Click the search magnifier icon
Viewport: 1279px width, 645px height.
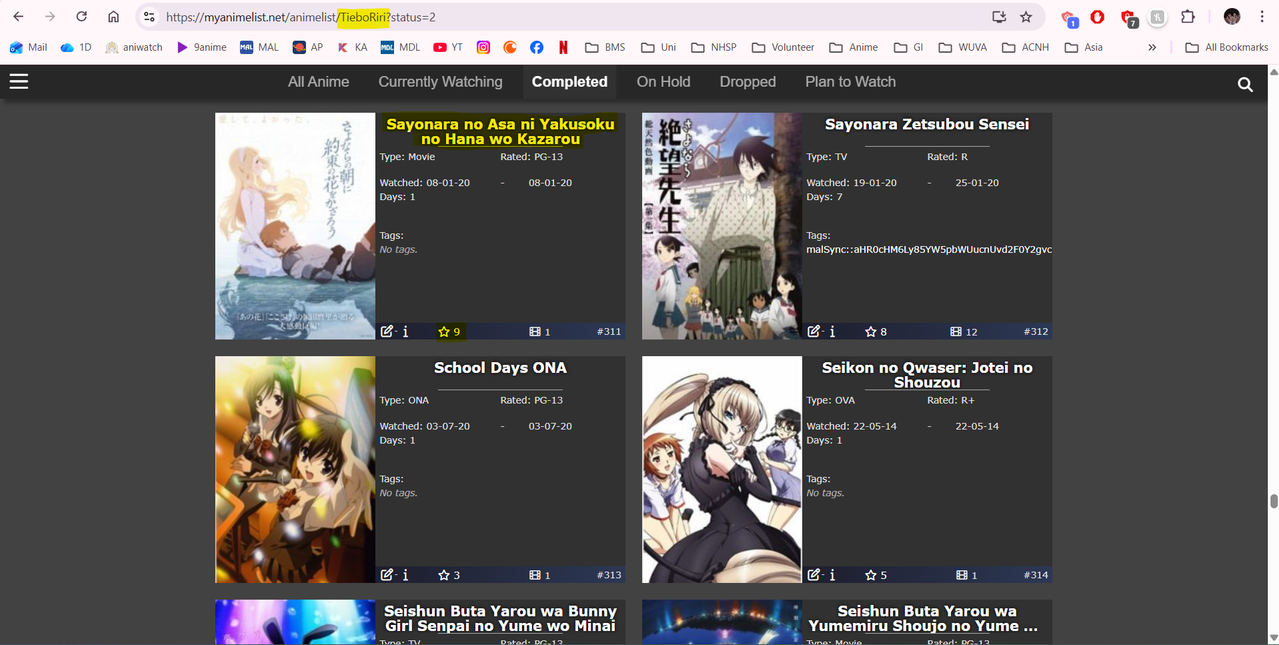pyautogui.click(x=1245, y=85)
